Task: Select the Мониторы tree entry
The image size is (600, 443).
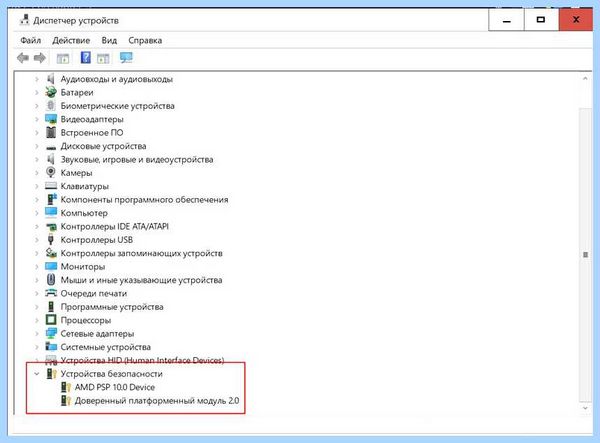Action: tap(83, 267)
